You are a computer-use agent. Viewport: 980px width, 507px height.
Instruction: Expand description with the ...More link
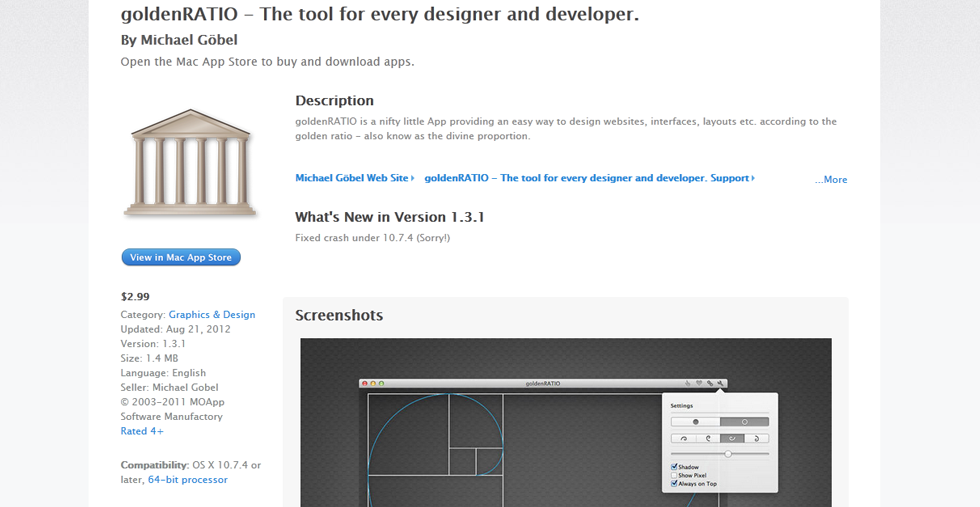(x=831, y=179)
